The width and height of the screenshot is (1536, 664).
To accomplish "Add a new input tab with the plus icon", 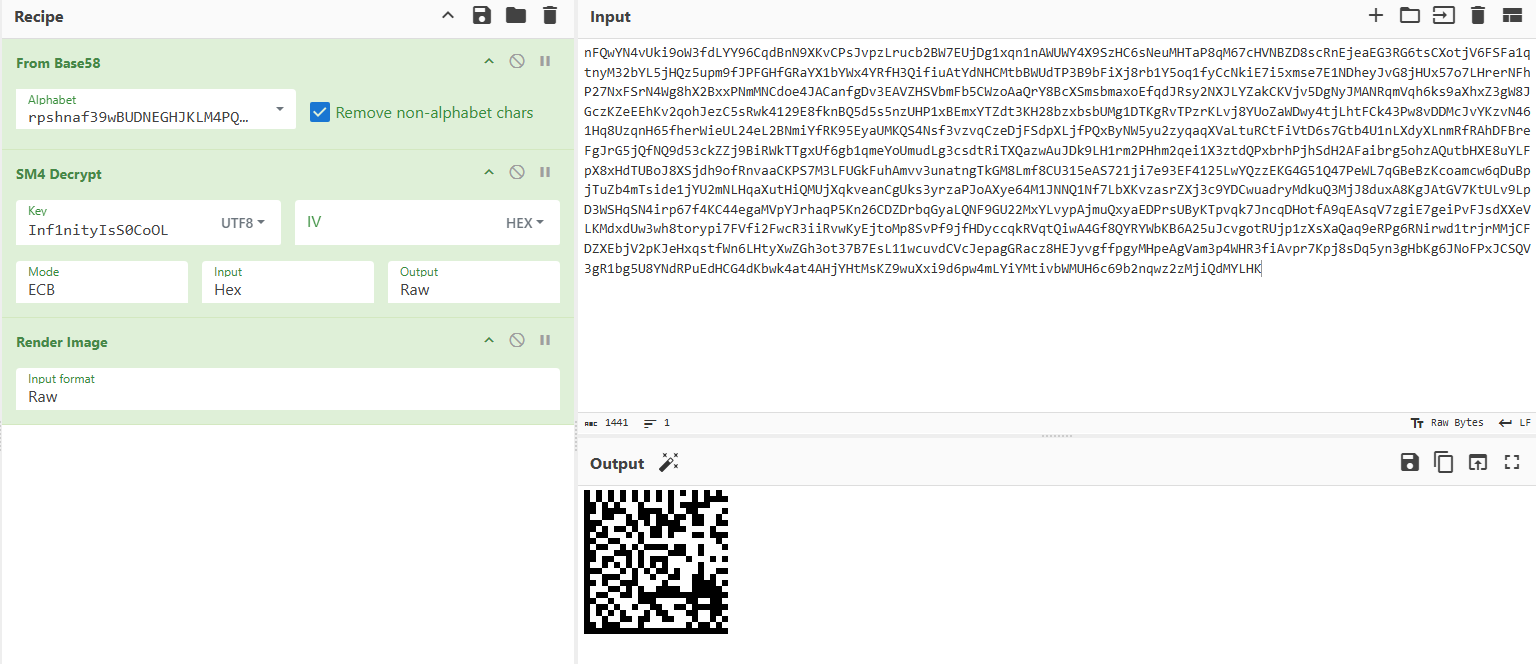I will [x=1376, y=15].
